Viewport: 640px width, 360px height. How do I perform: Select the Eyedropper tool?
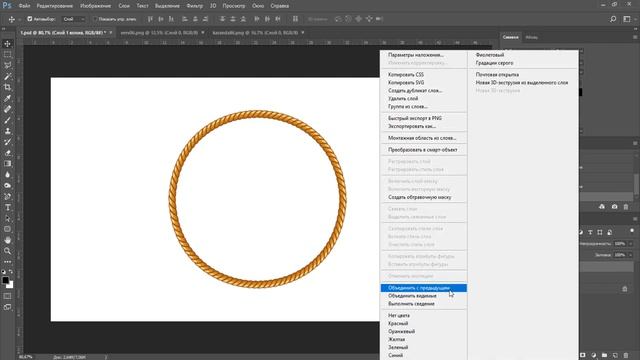click(7, 98)
